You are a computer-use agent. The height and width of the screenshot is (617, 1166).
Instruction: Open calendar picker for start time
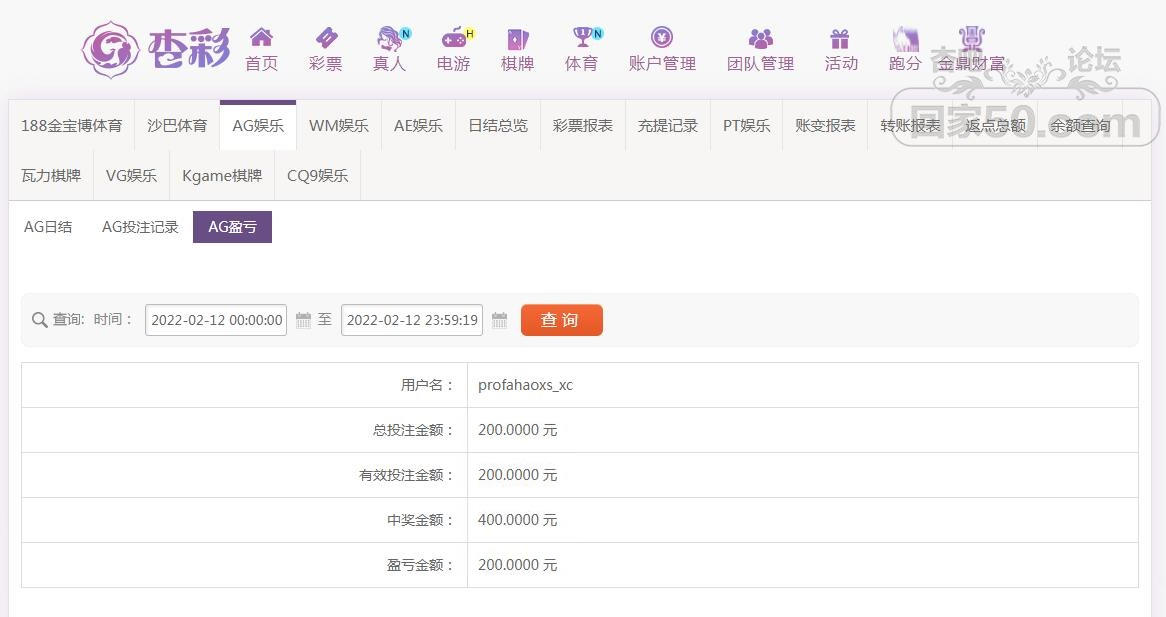[303, 320]
